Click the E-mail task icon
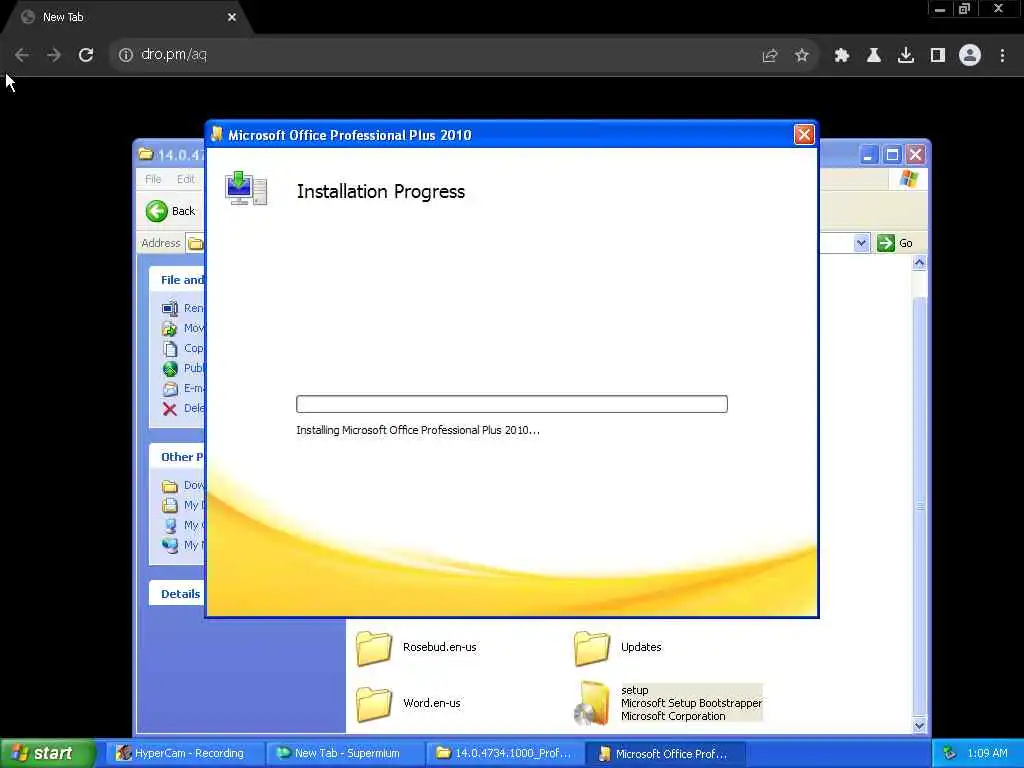This screenshot has width=1024, height=768. pos(170,389)
